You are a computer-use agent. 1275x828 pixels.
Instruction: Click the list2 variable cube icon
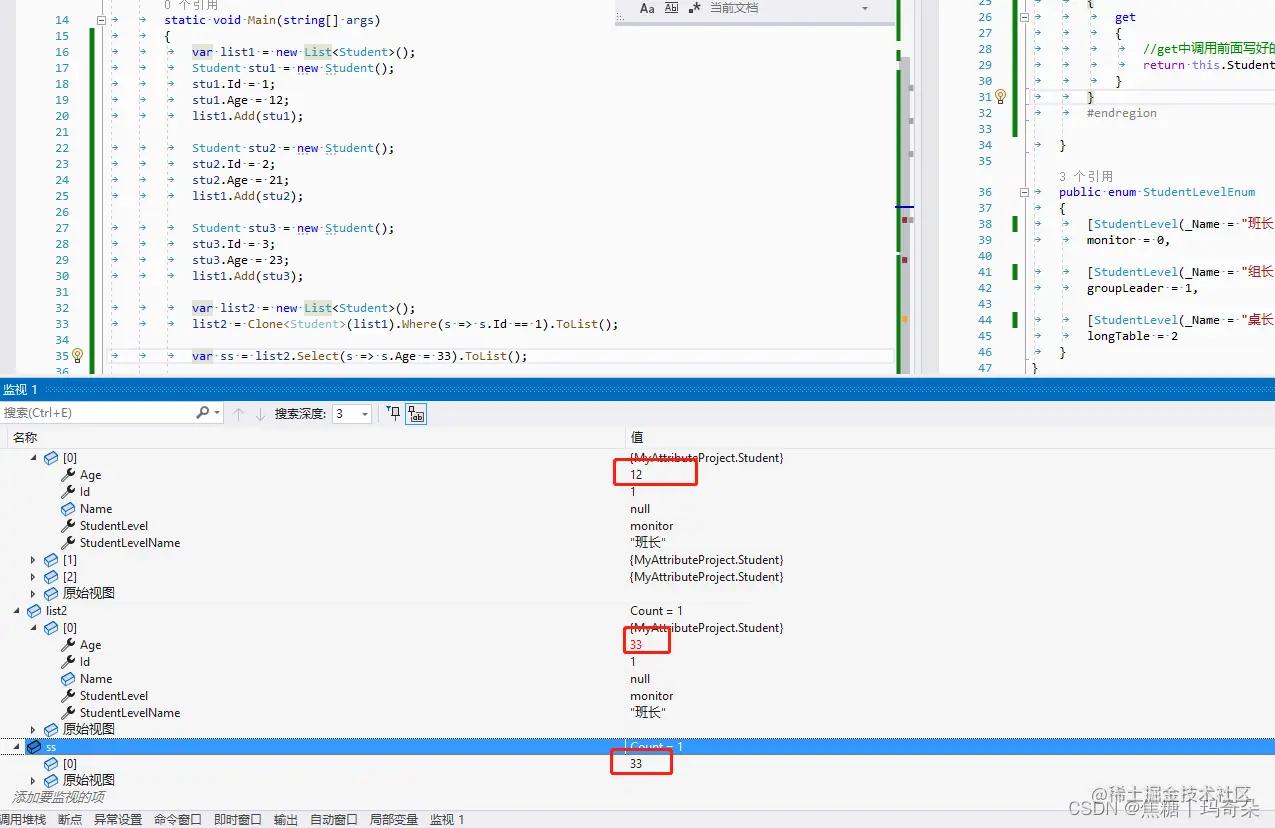(x=33, y=611)
